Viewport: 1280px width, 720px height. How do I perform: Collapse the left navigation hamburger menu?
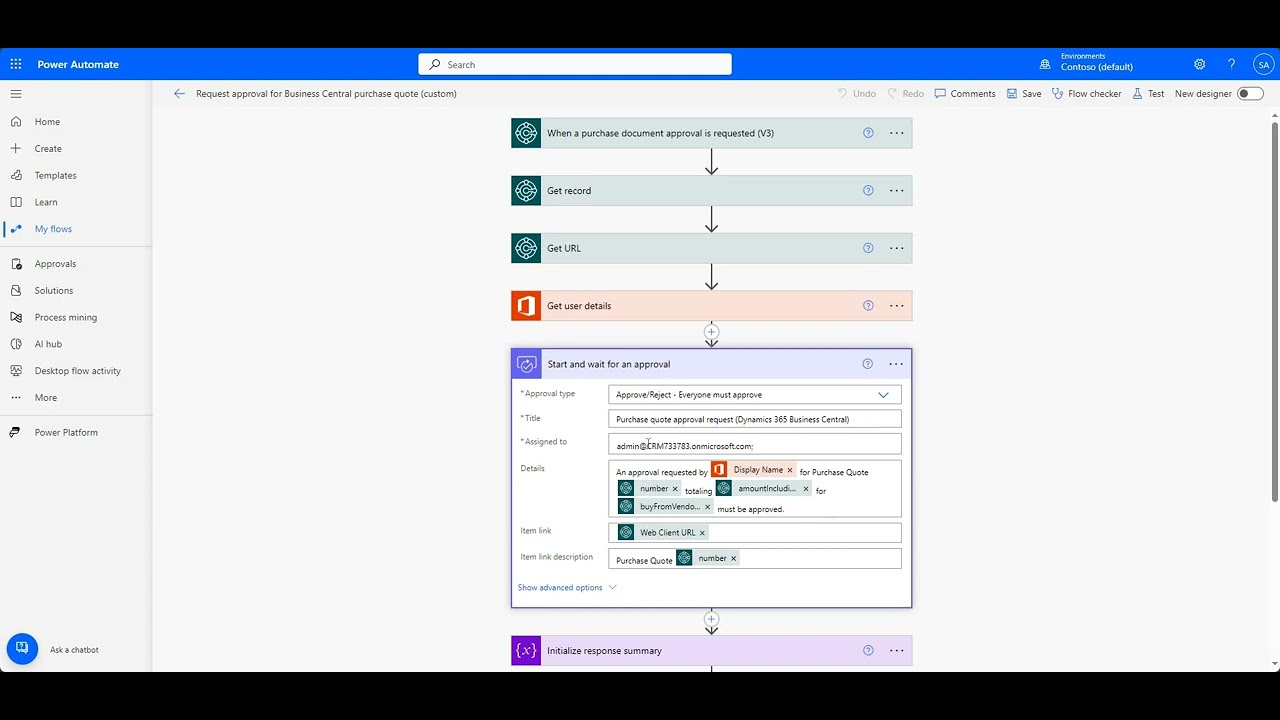pos(16,94)
